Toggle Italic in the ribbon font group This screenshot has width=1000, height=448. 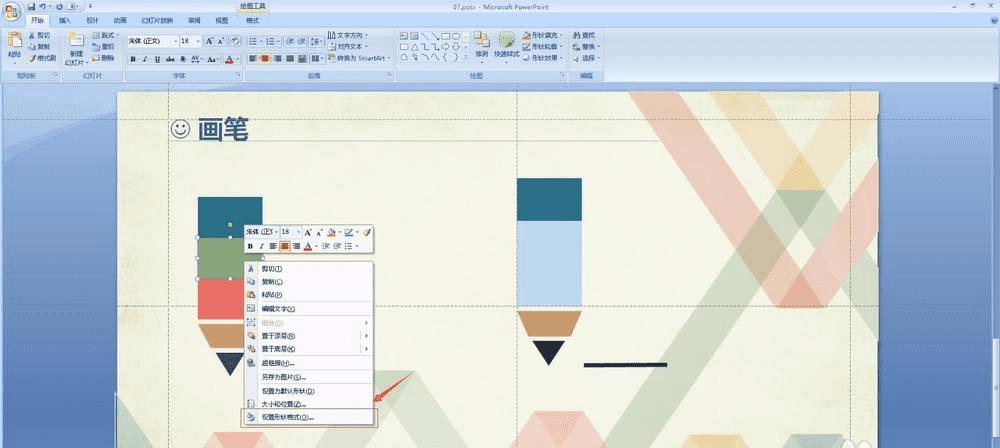pos(145,59)
